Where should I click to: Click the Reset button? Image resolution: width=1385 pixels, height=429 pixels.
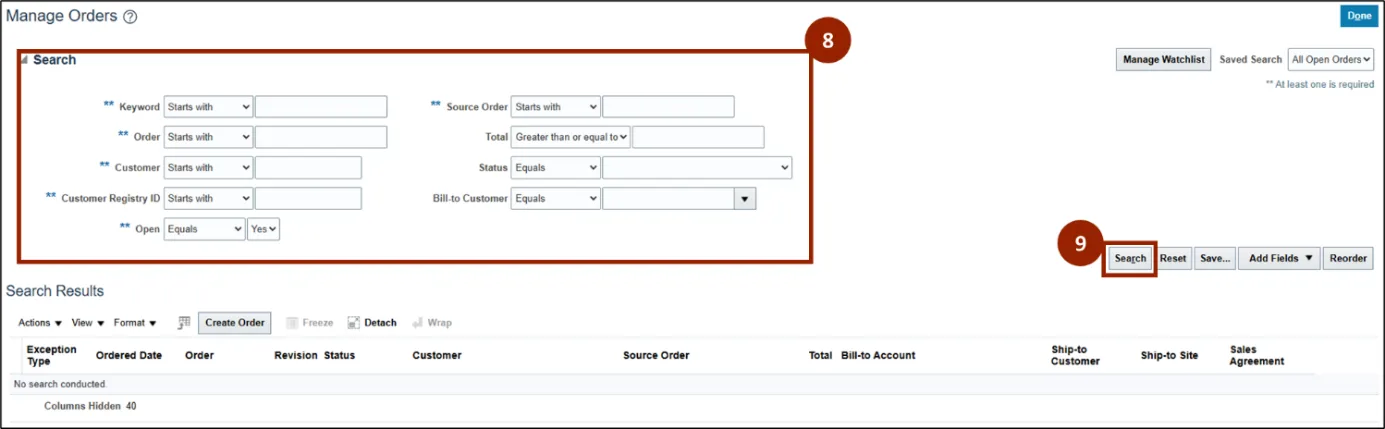point(1173,259)
